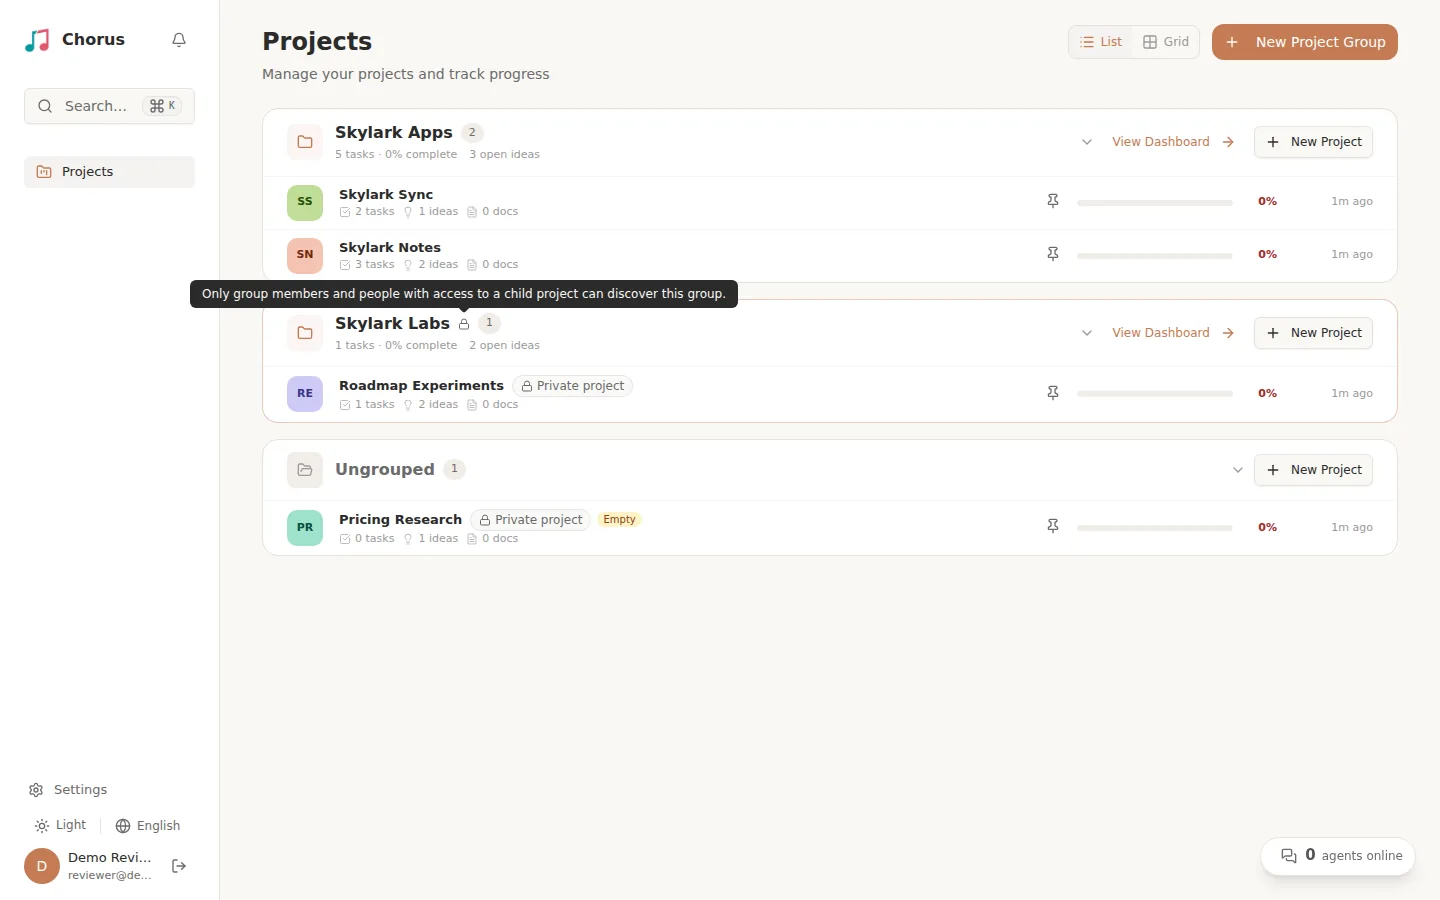
Task: Collapse the Skylark Apps group chevron
Action: (x=1087, y=142)
